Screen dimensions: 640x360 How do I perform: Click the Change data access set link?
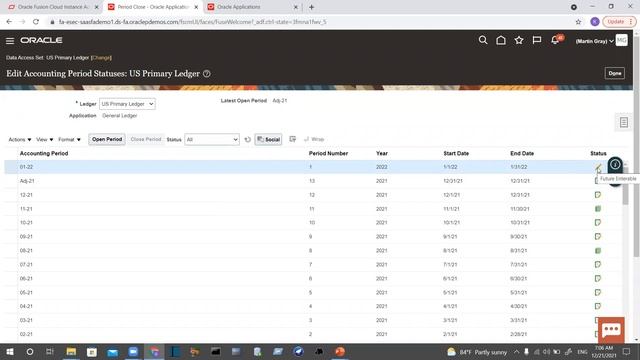pyautogui.click(x=101, y=58)
